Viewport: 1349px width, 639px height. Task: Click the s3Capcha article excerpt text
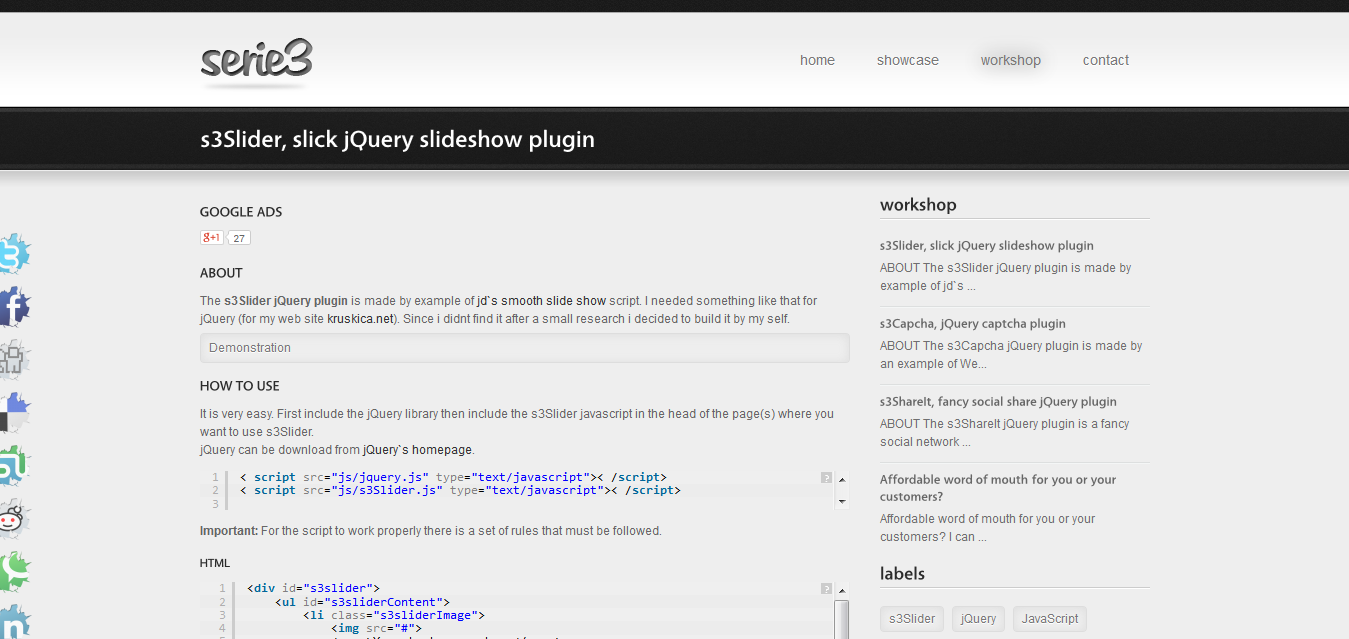[x=1011, y=355]
